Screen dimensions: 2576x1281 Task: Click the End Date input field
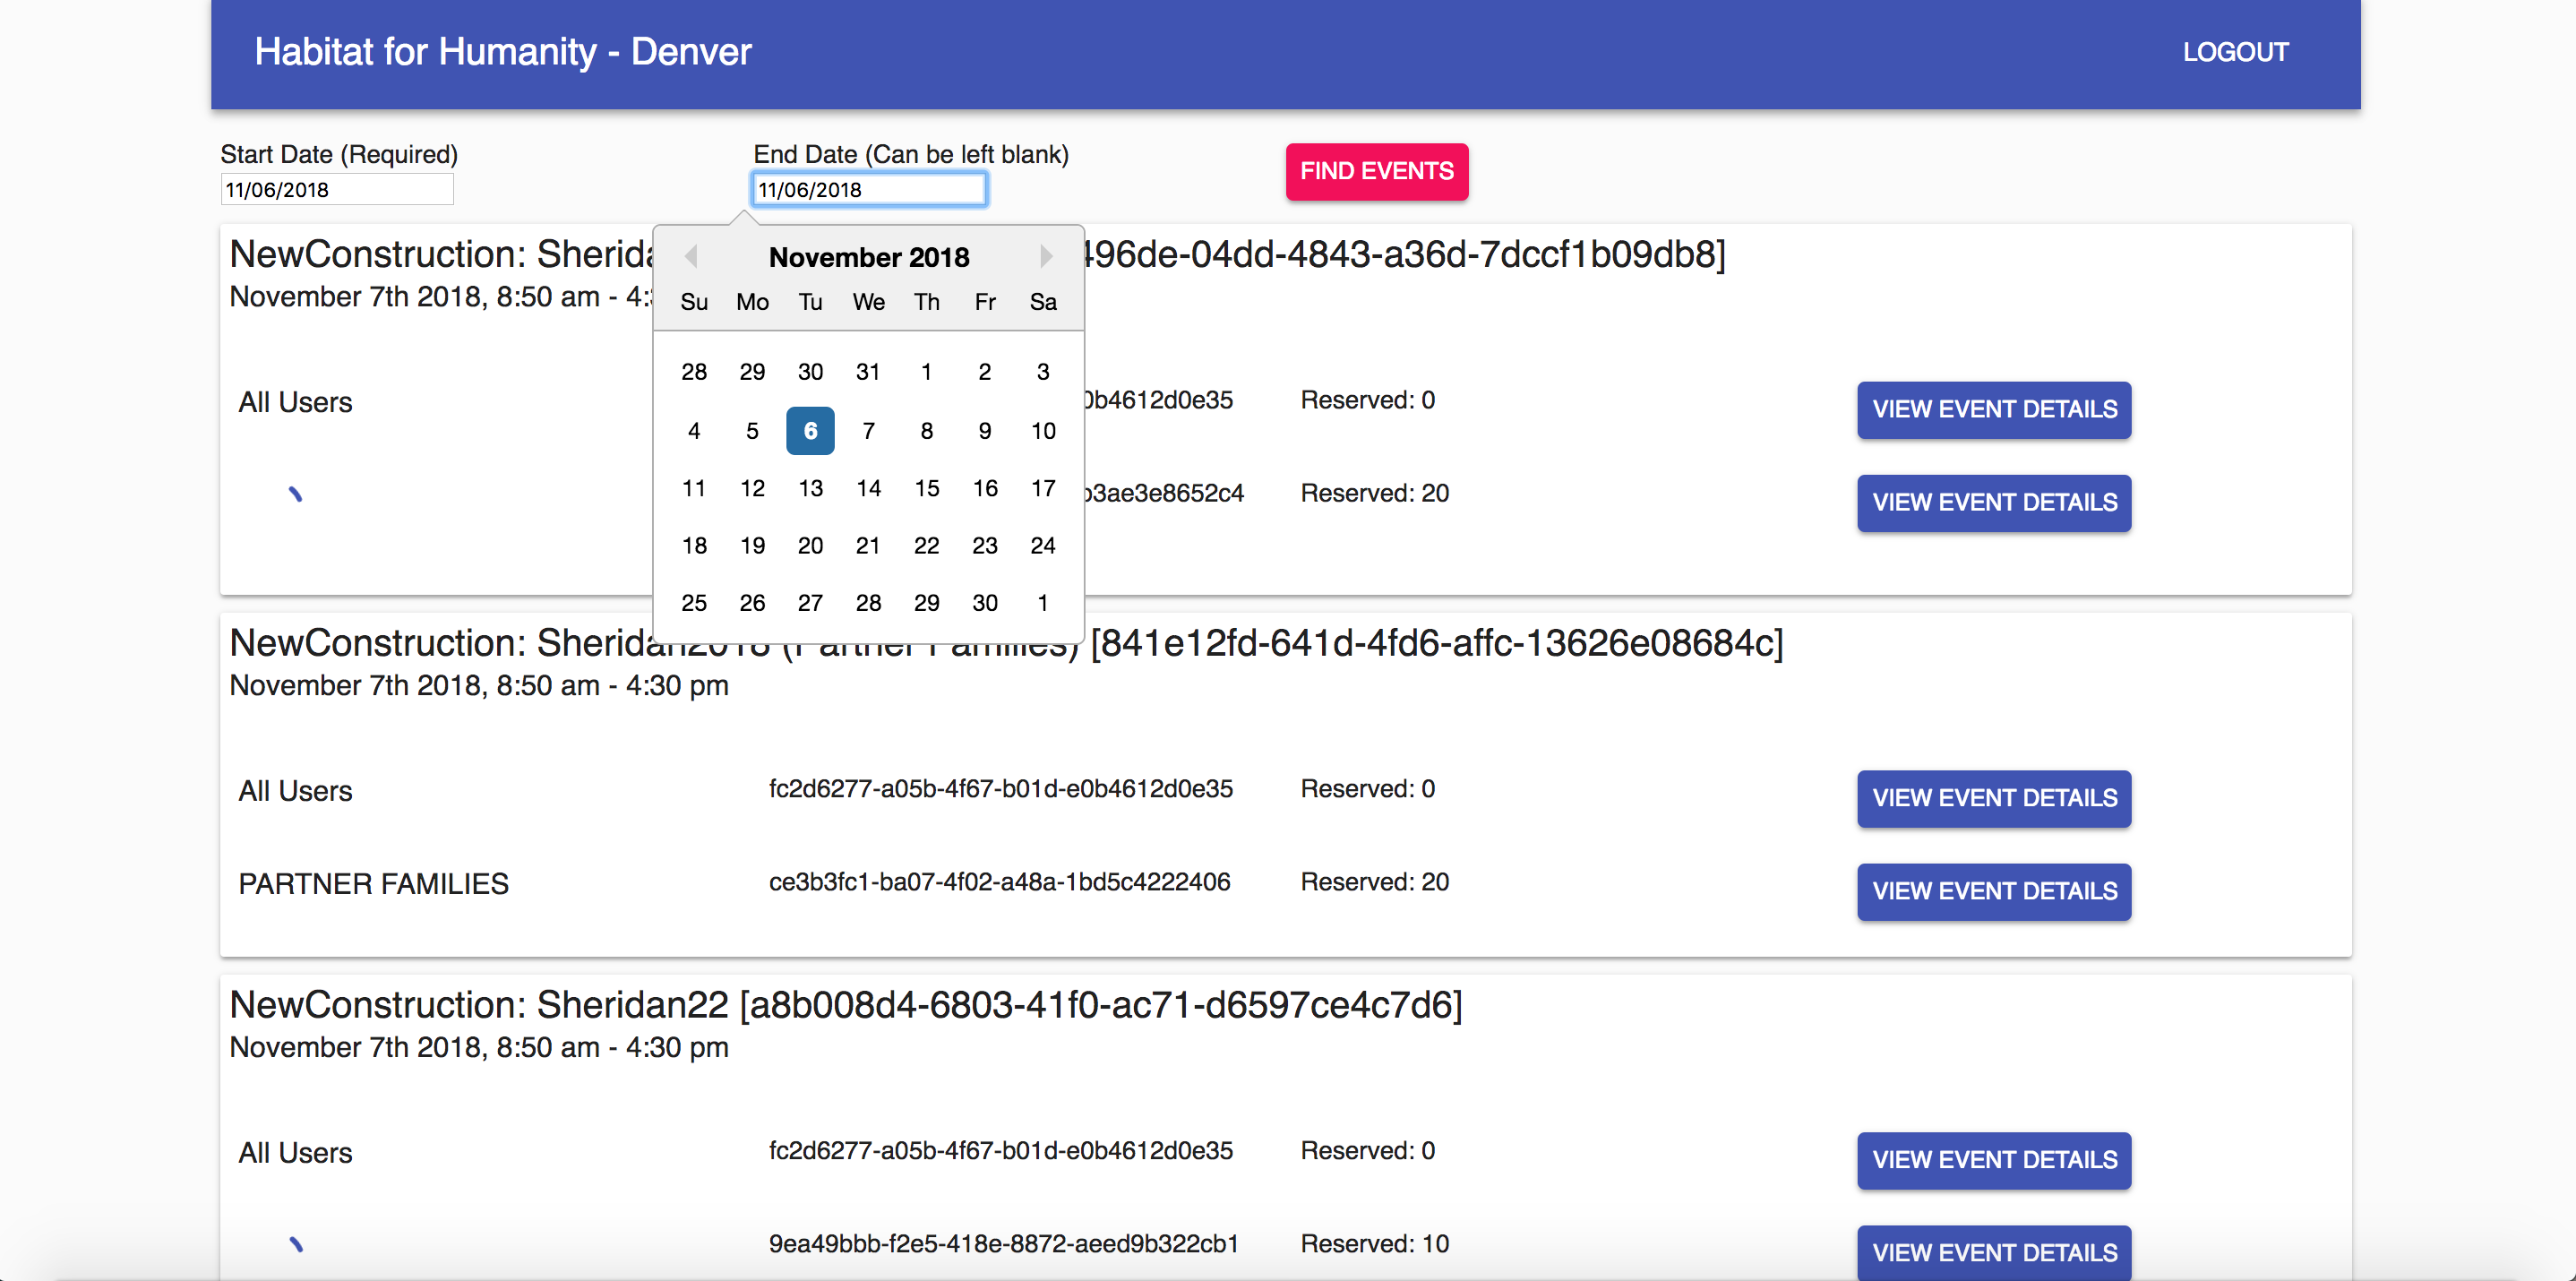[868, 190]
